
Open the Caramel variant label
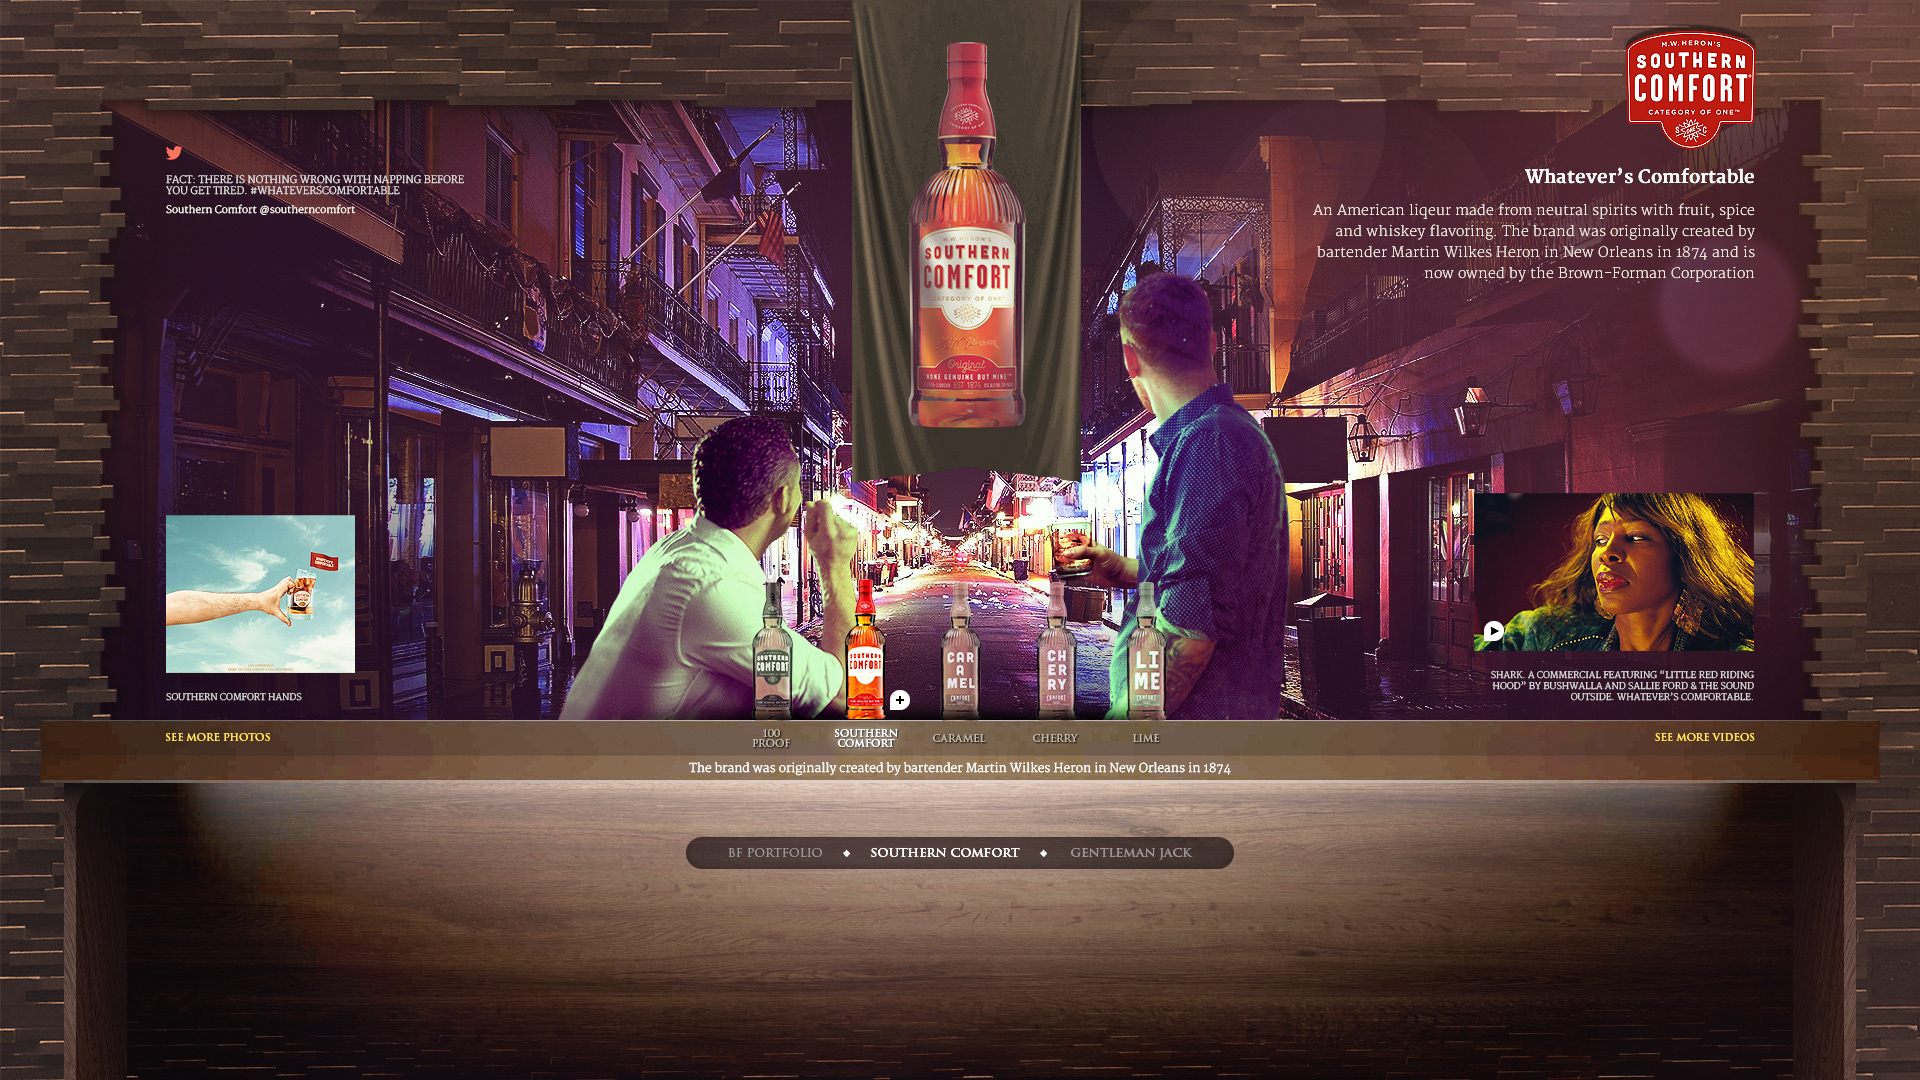click(959, 739)
